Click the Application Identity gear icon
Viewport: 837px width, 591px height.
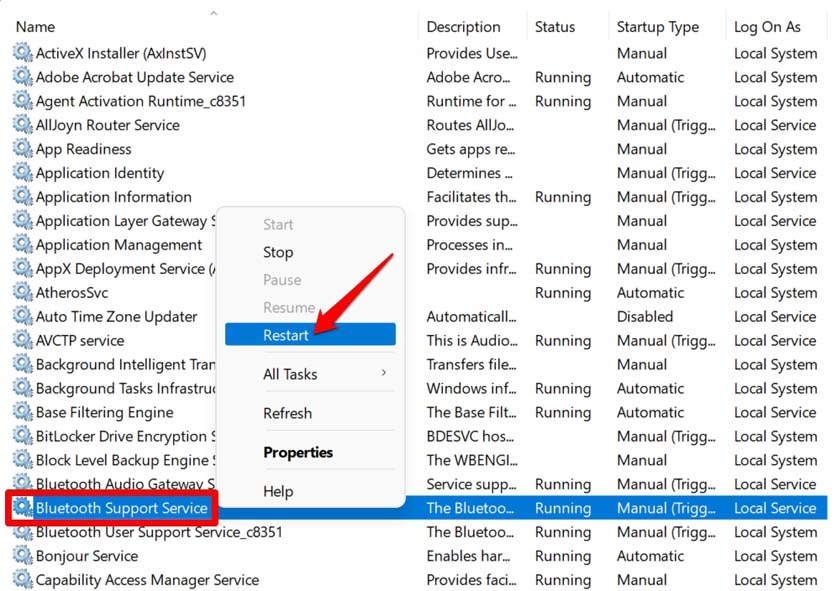pyautogui.click(x=22, y=173)
